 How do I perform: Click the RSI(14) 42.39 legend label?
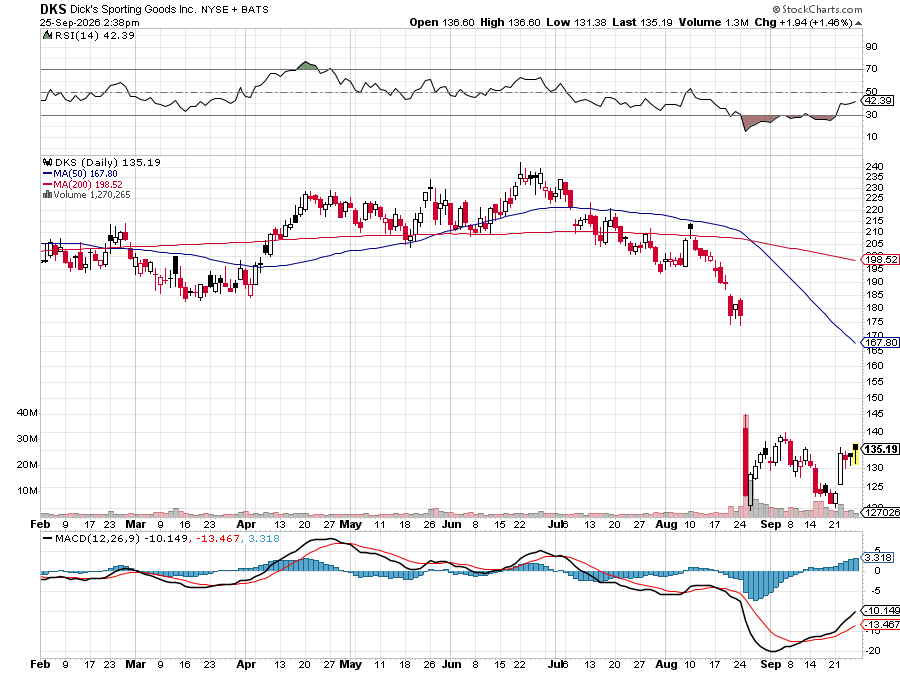[94, 36]
